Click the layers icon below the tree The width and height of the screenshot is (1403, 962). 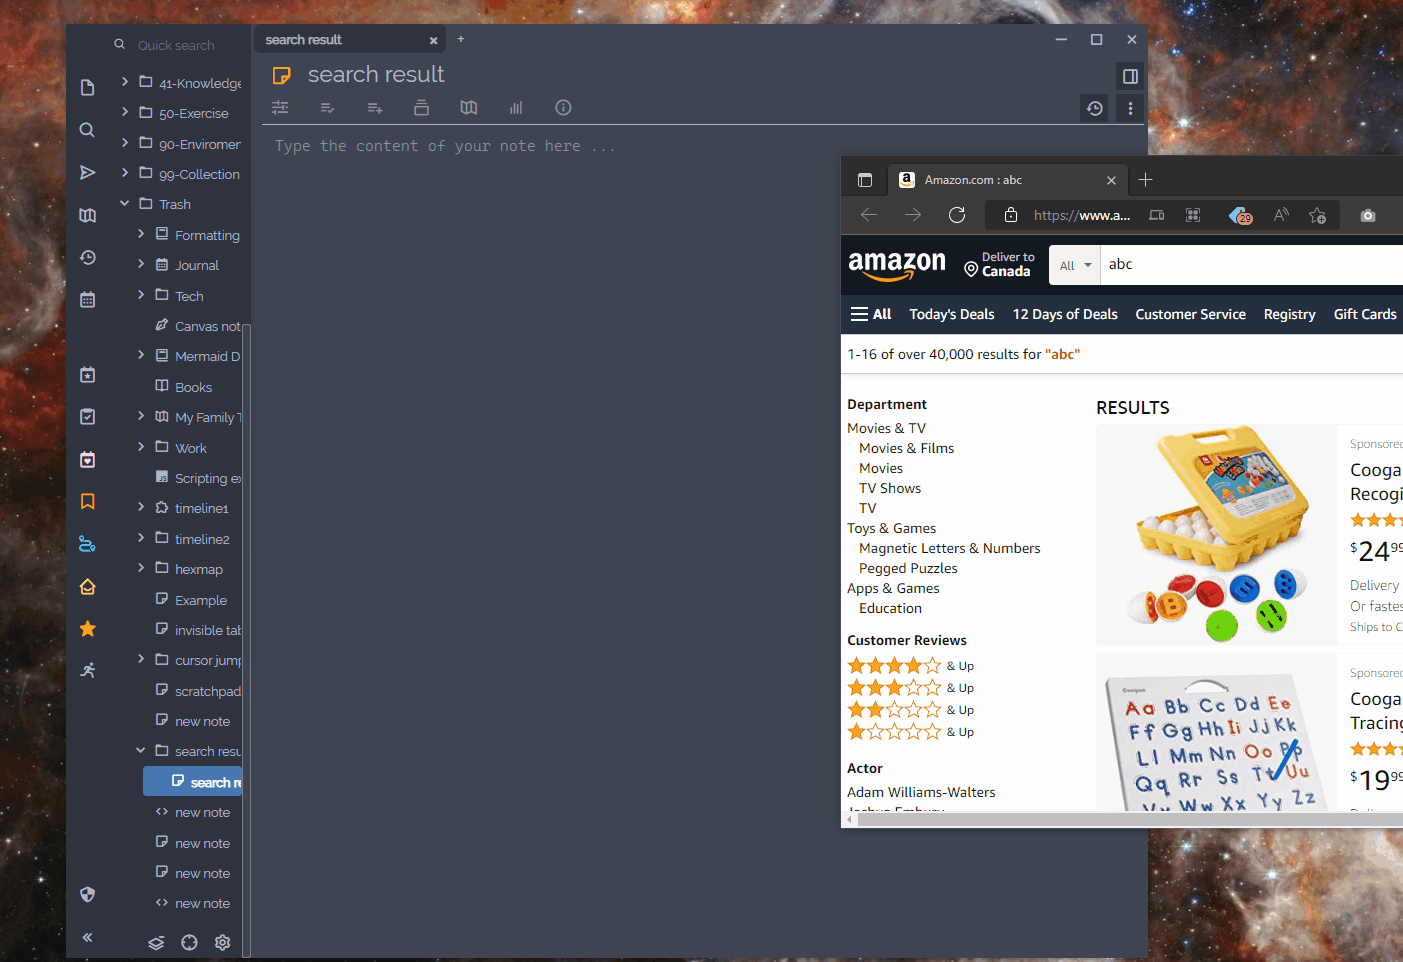(x=156, y=942)
